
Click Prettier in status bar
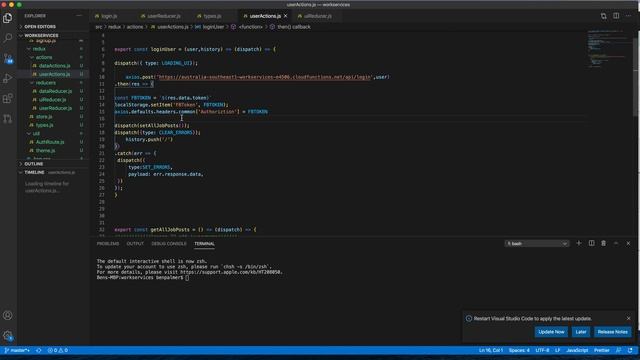pos(601,350)
